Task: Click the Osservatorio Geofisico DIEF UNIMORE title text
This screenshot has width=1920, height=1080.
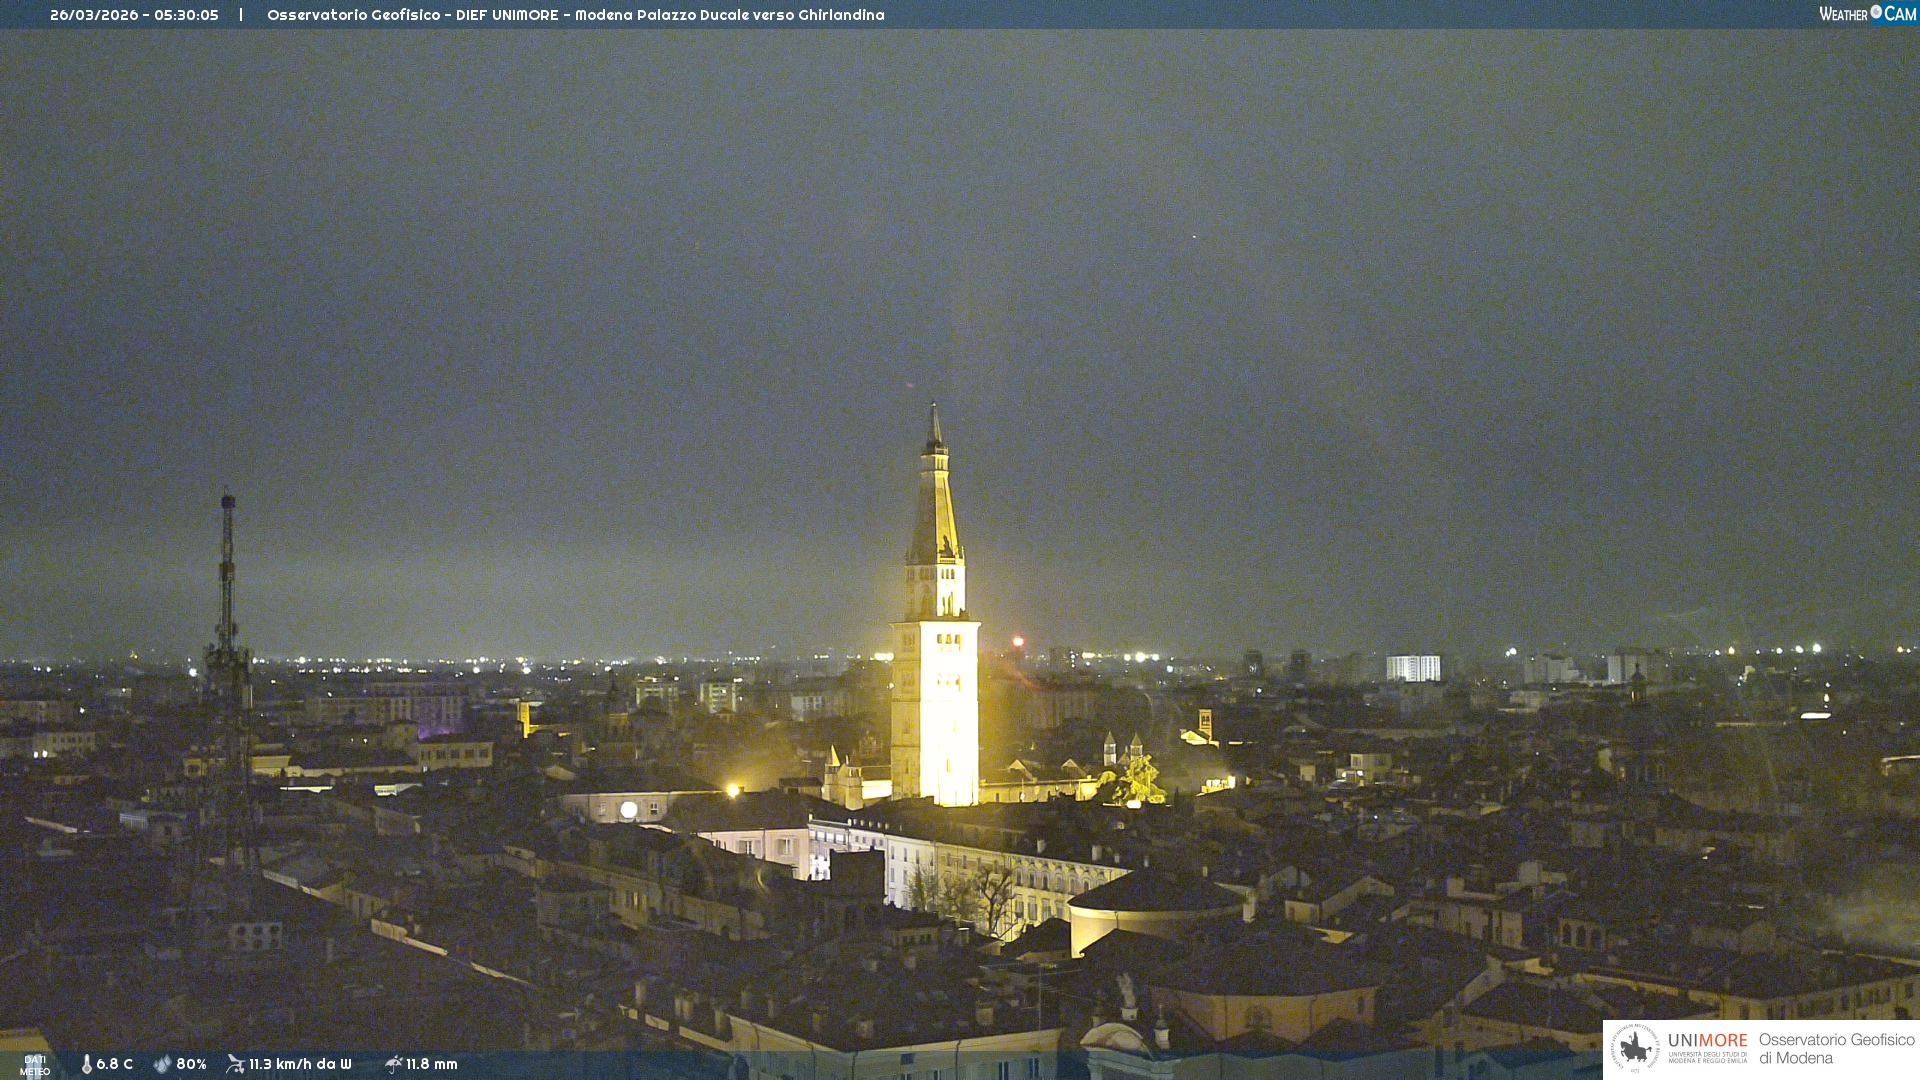Action: tap(575, 15)
